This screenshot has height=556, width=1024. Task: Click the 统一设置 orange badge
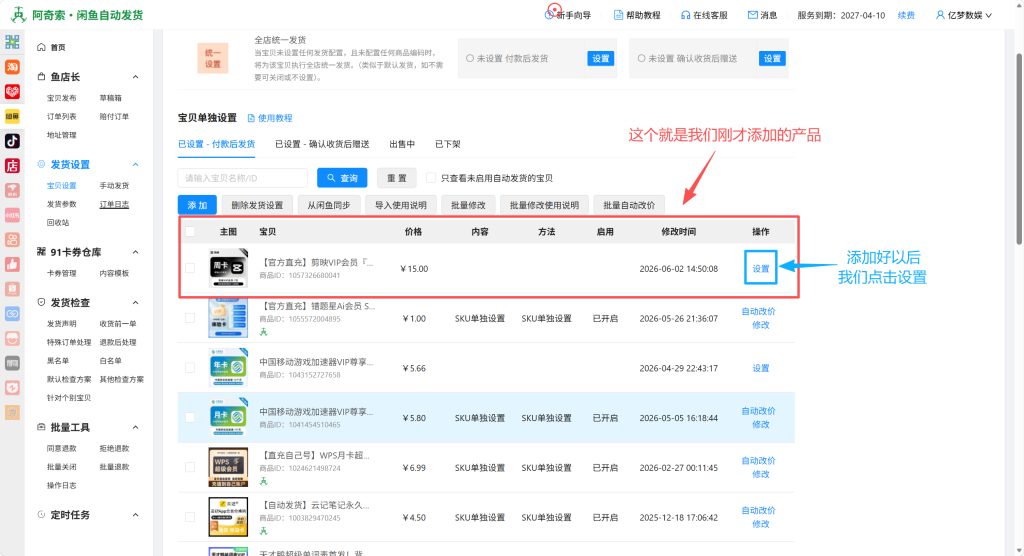click(213, 58)
